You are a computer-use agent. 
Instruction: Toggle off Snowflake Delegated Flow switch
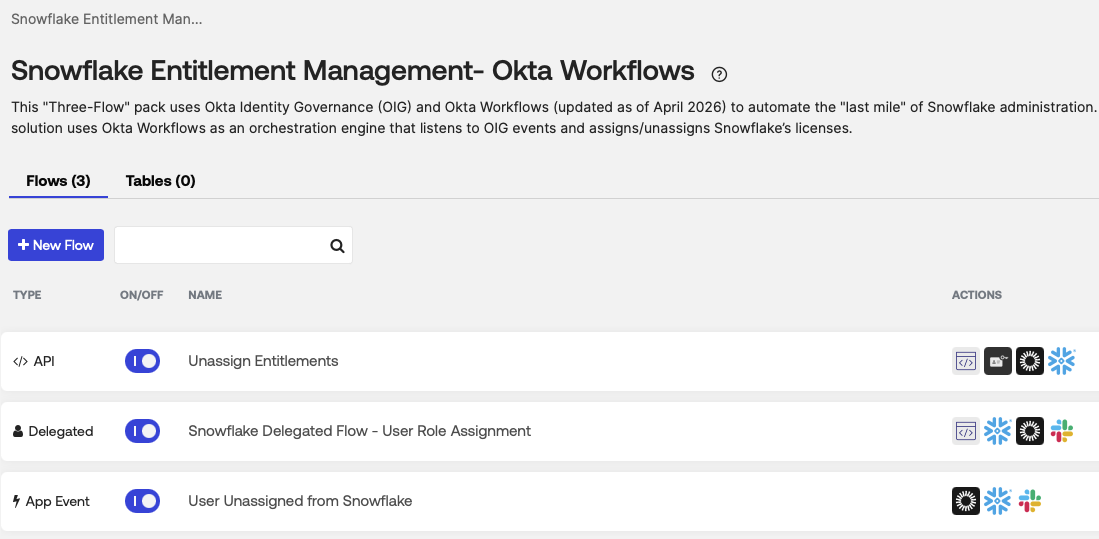(x=142, y=431)
